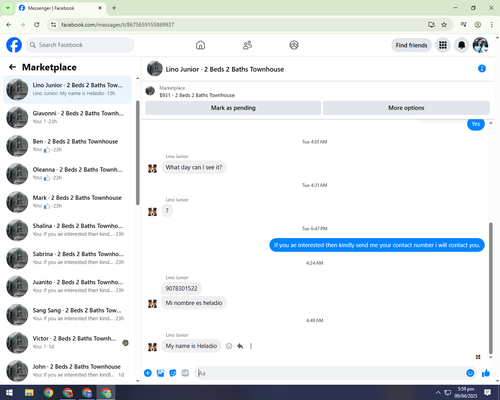Open Victor conversation in list

point(68,343)
